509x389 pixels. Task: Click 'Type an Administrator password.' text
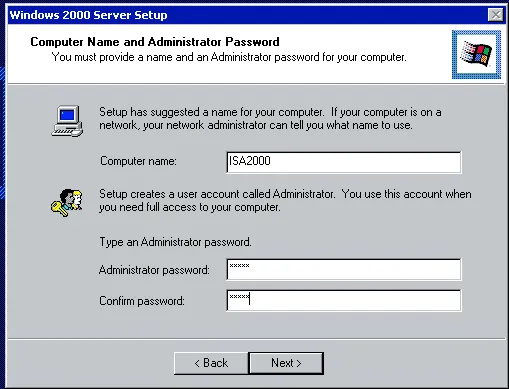[175, 242]
